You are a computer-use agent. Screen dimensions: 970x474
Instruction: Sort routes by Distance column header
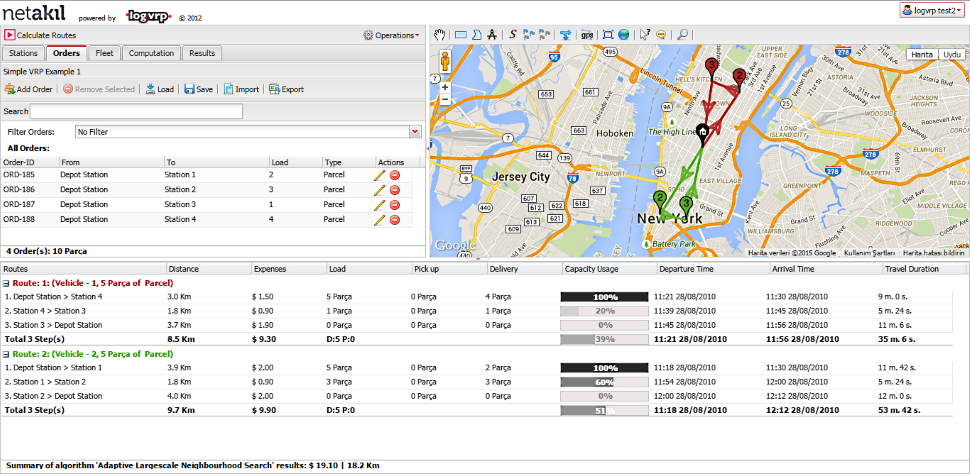tap(209, 269)
